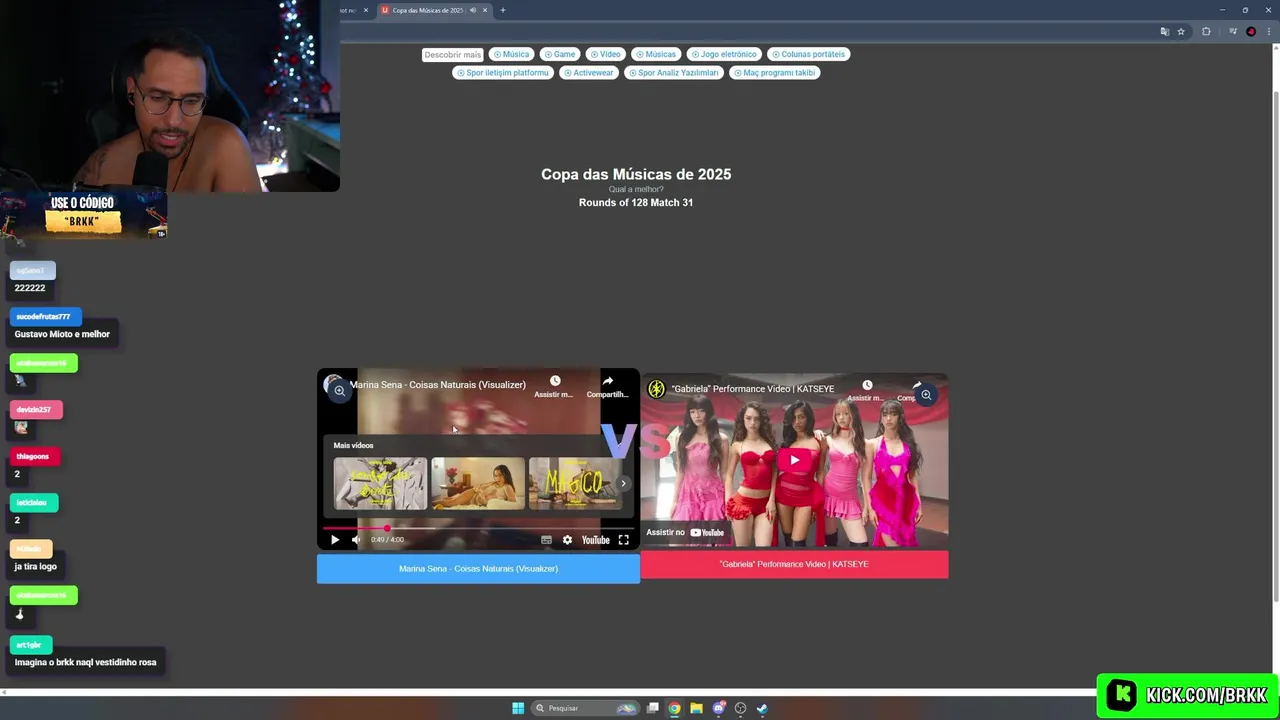Screen dimensions: 1280x720
Task: Click the 'Spor iletişim platformu' tag
Action: click(x=503, y=72)
